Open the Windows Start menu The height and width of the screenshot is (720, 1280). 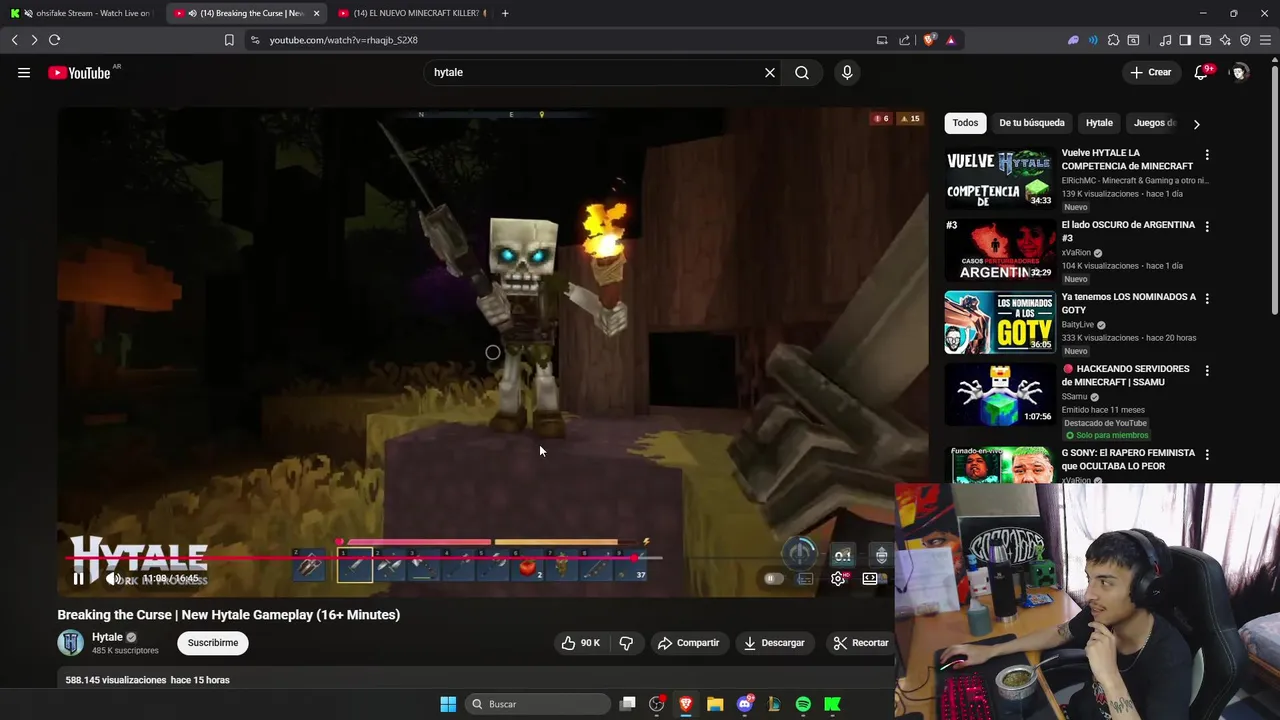[x=448, y=704]
